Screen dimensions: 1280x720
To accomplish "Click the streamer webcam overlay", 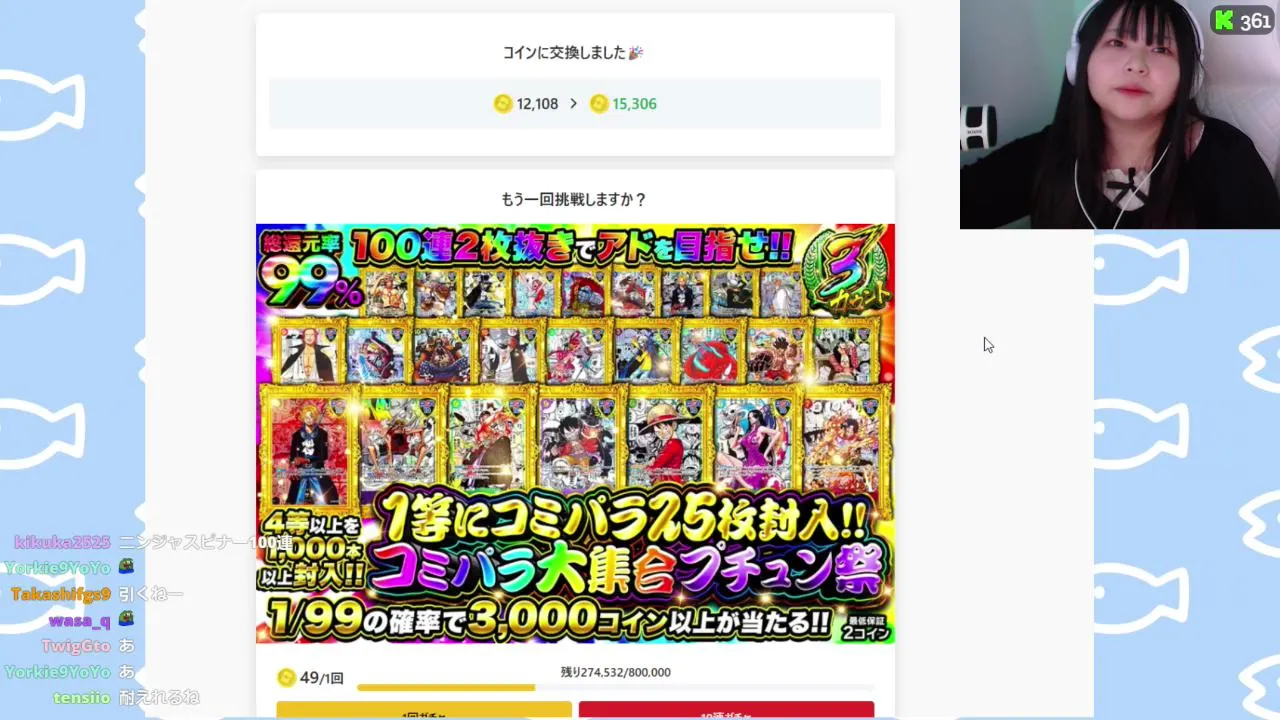I will coord(1120,115).
